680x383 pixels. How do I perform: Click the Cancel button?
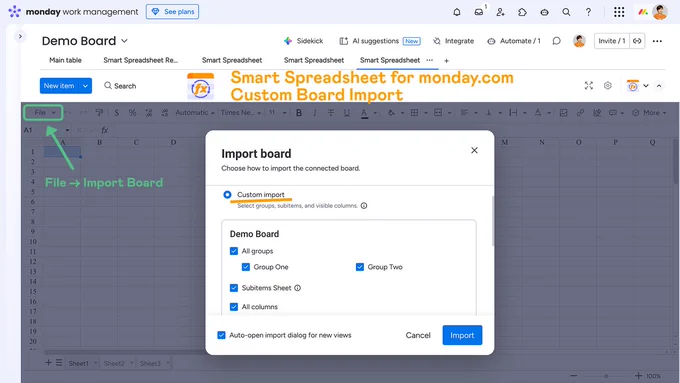pos(418,335)
